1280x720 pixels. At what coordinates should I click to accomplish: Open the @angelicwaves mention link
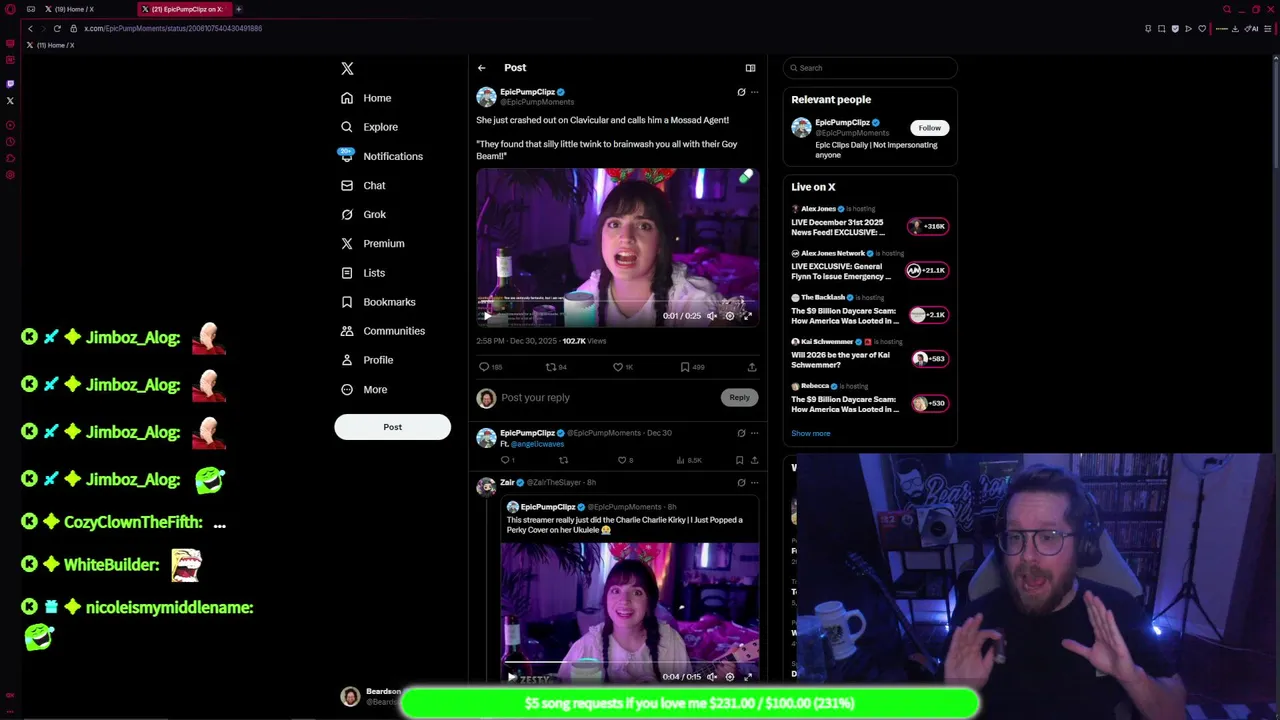(x=537, y=444)
